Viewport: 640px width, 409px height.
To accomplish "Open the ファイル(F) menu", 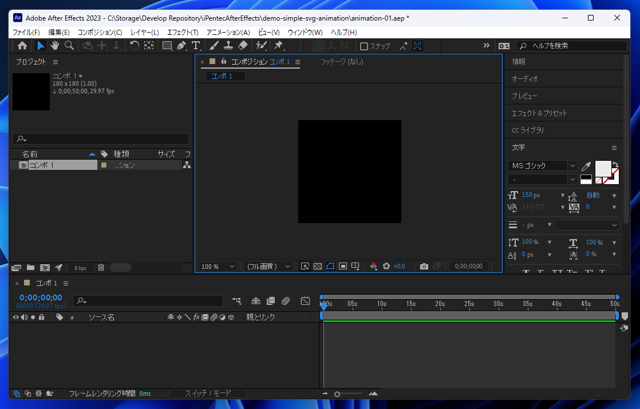I will coord(26,32).
